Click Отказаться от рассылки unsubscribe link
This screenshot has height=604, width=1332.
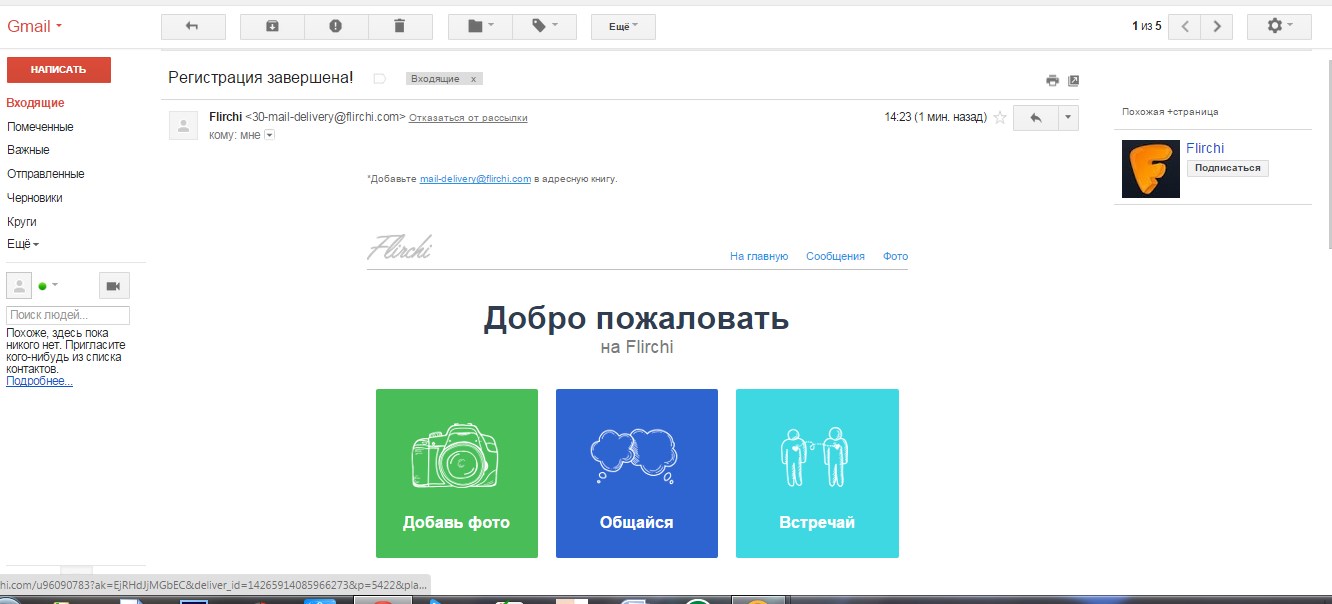(x=468, y=118)
